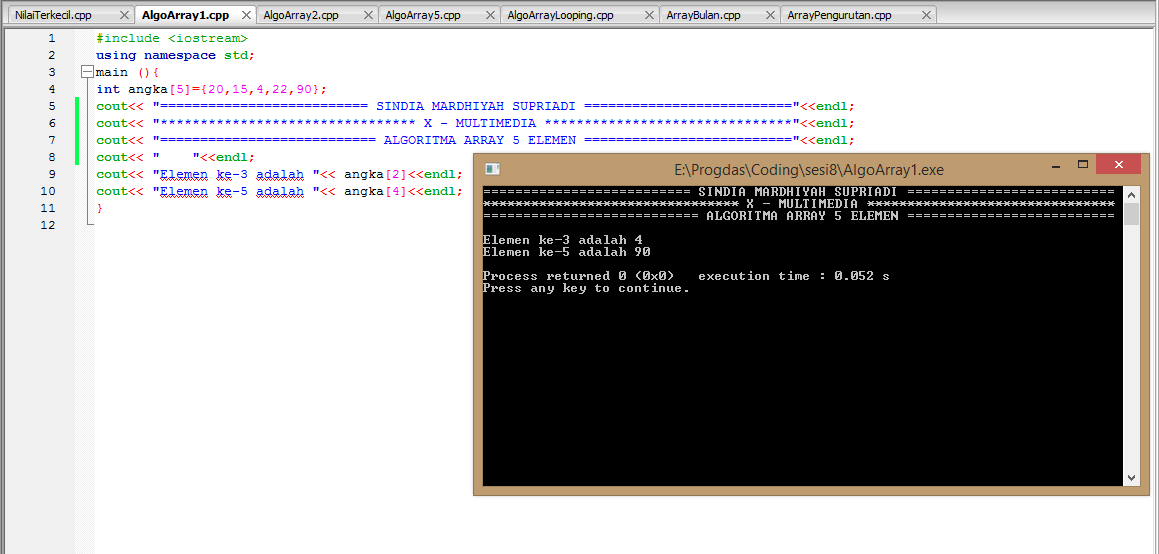Click line number 1 in the gutter
1159x554 pixels.
click(51, 38)
